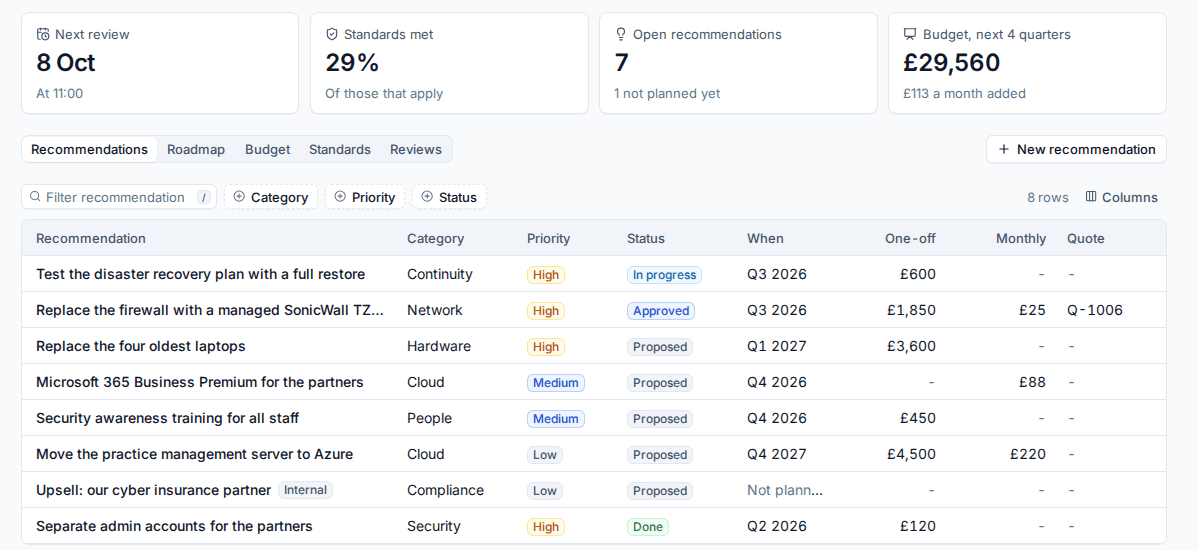Click the £220 monthly amount

pyautogui.click(x=1028, y=454)
